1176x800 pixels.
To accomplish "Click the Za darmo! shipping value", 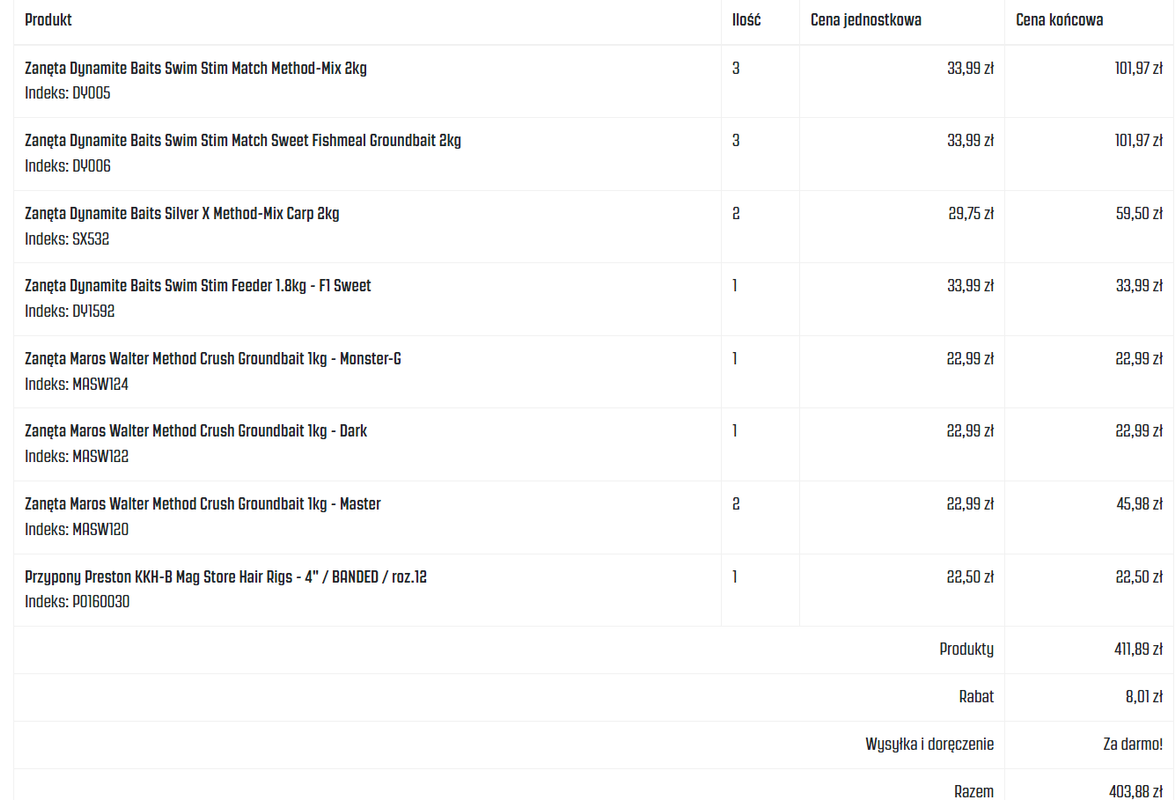I will [1132, 745].
